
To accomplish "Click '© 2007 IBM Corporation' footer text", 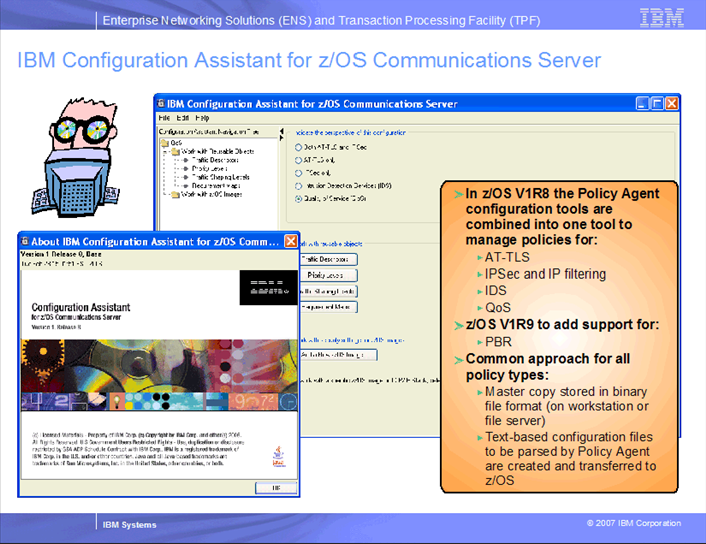I will (634, 523).
